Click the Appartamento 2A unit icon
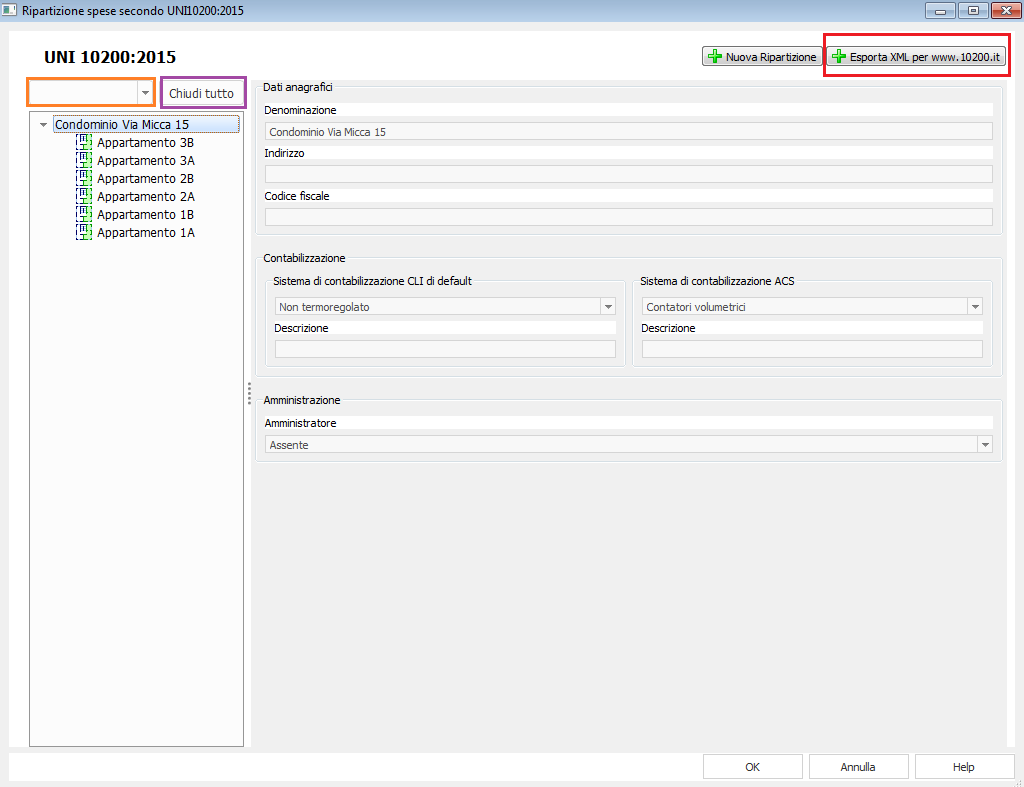Image resolution: width=1024 pixels, height=787 pixels. click(x=84, y=197)
